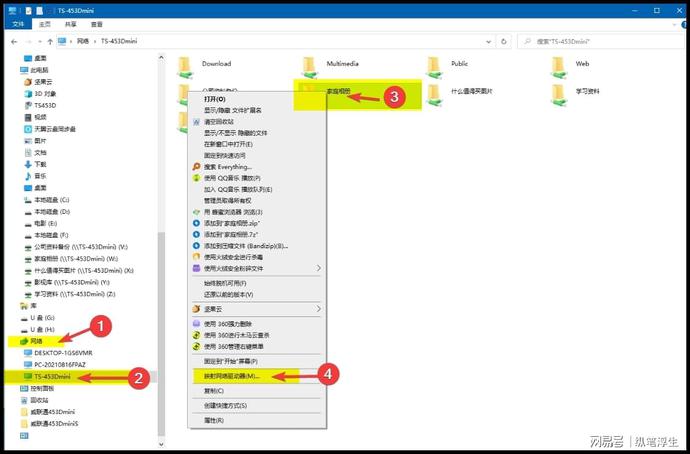Select 本地磁盘 (D:) drive
The height and width of the screenshot is (454, 690).
click(47, 212)
